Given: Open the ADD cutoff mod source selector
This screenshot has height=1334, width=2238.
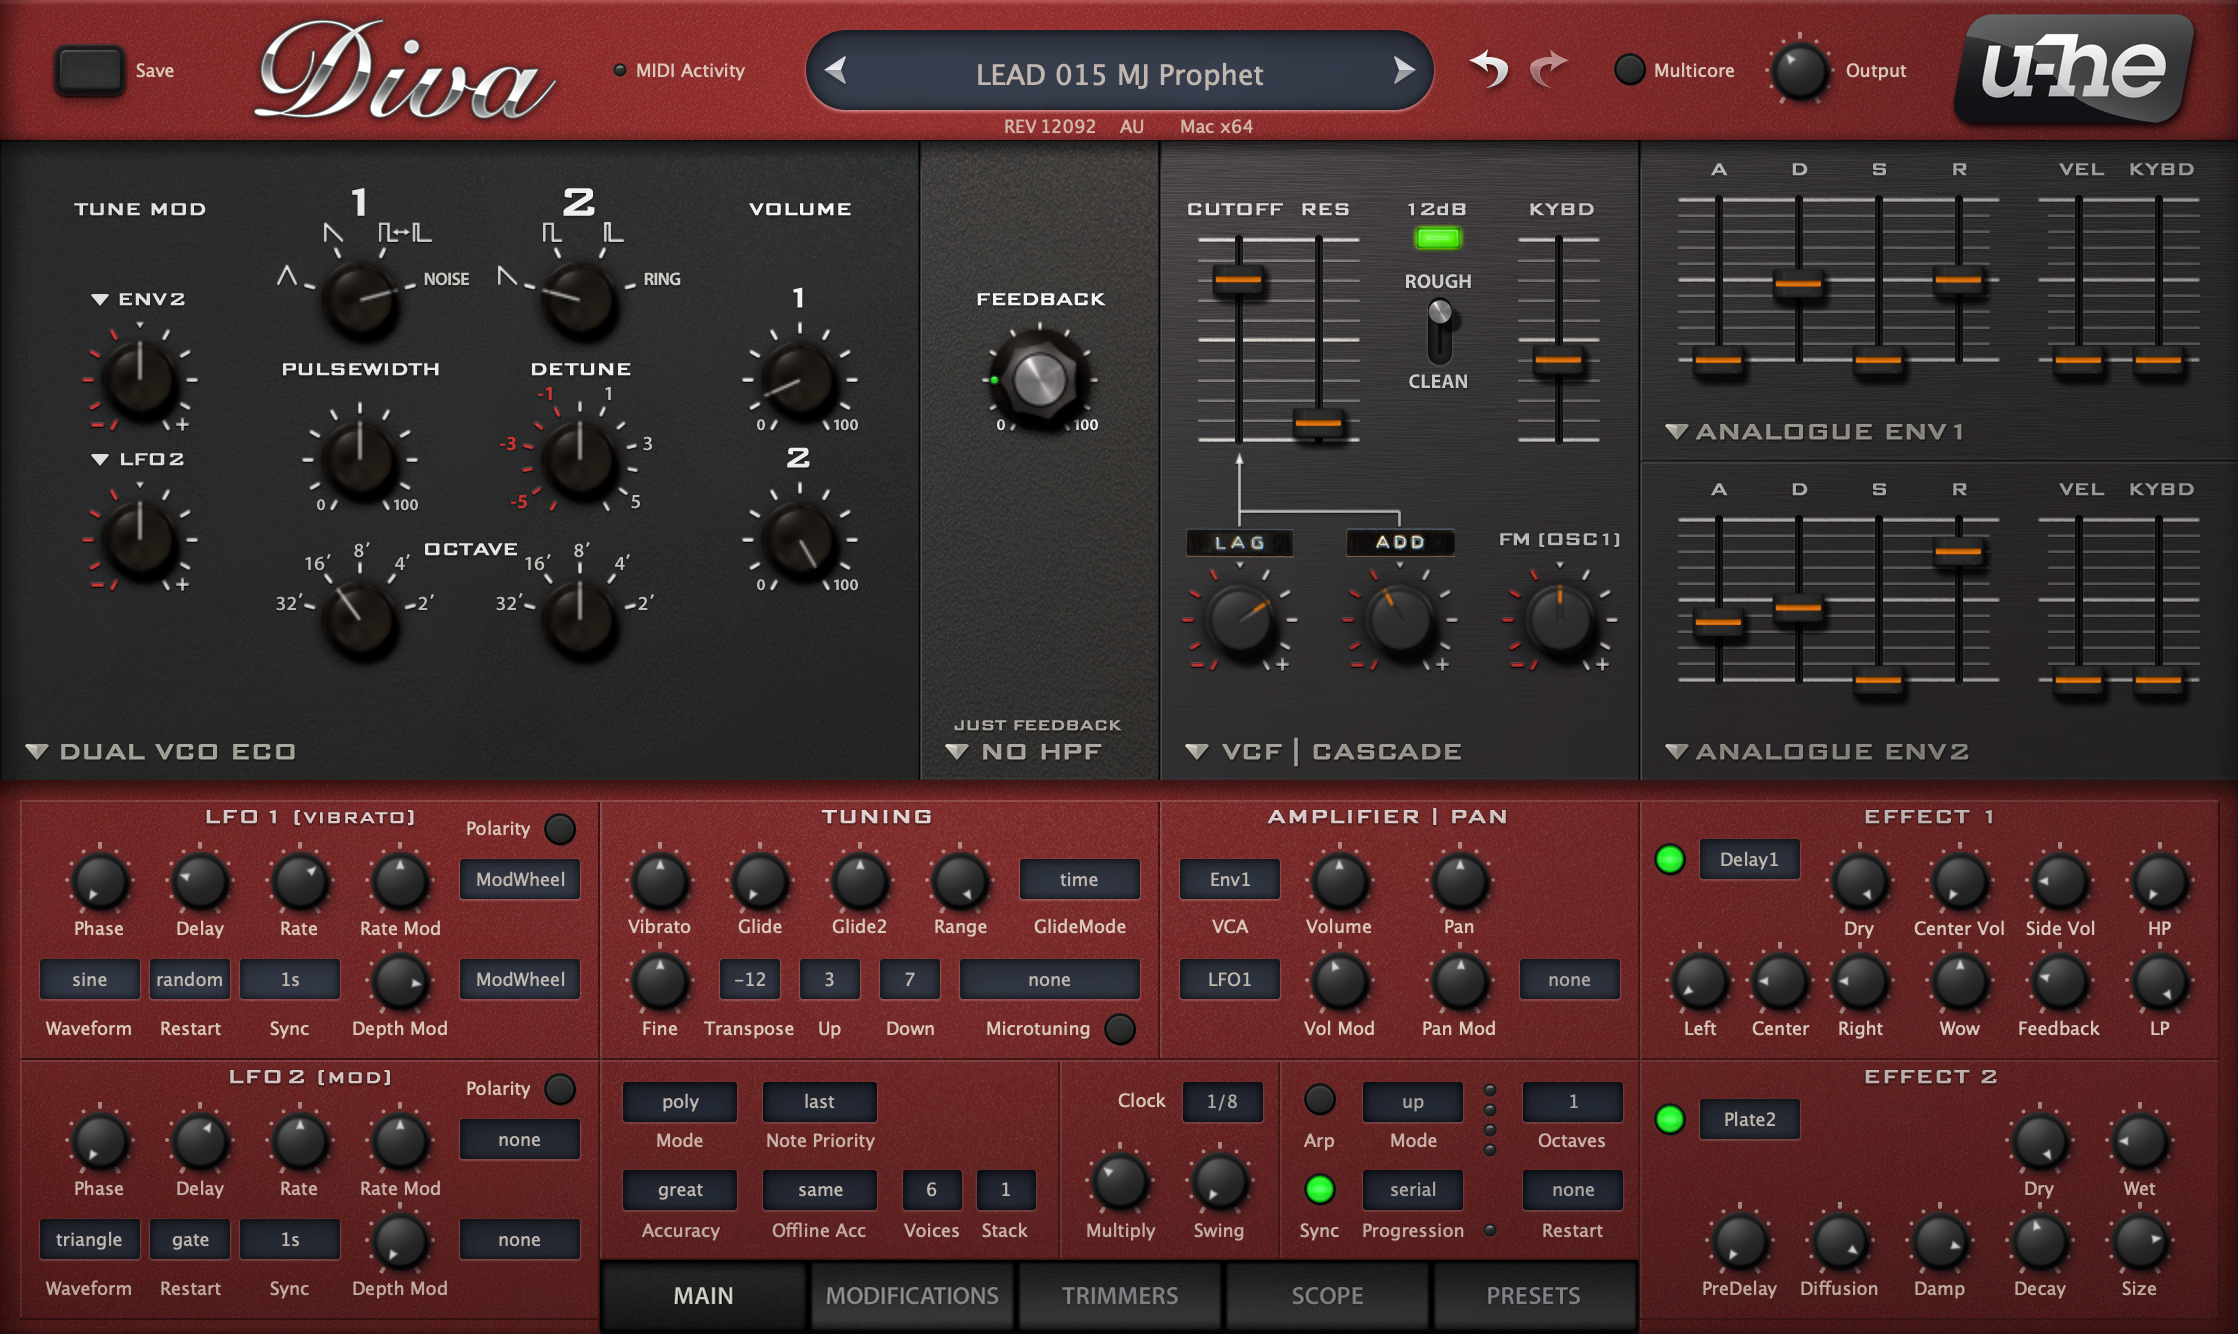Looking at the screenshot, I should (x=1400, y=542).
